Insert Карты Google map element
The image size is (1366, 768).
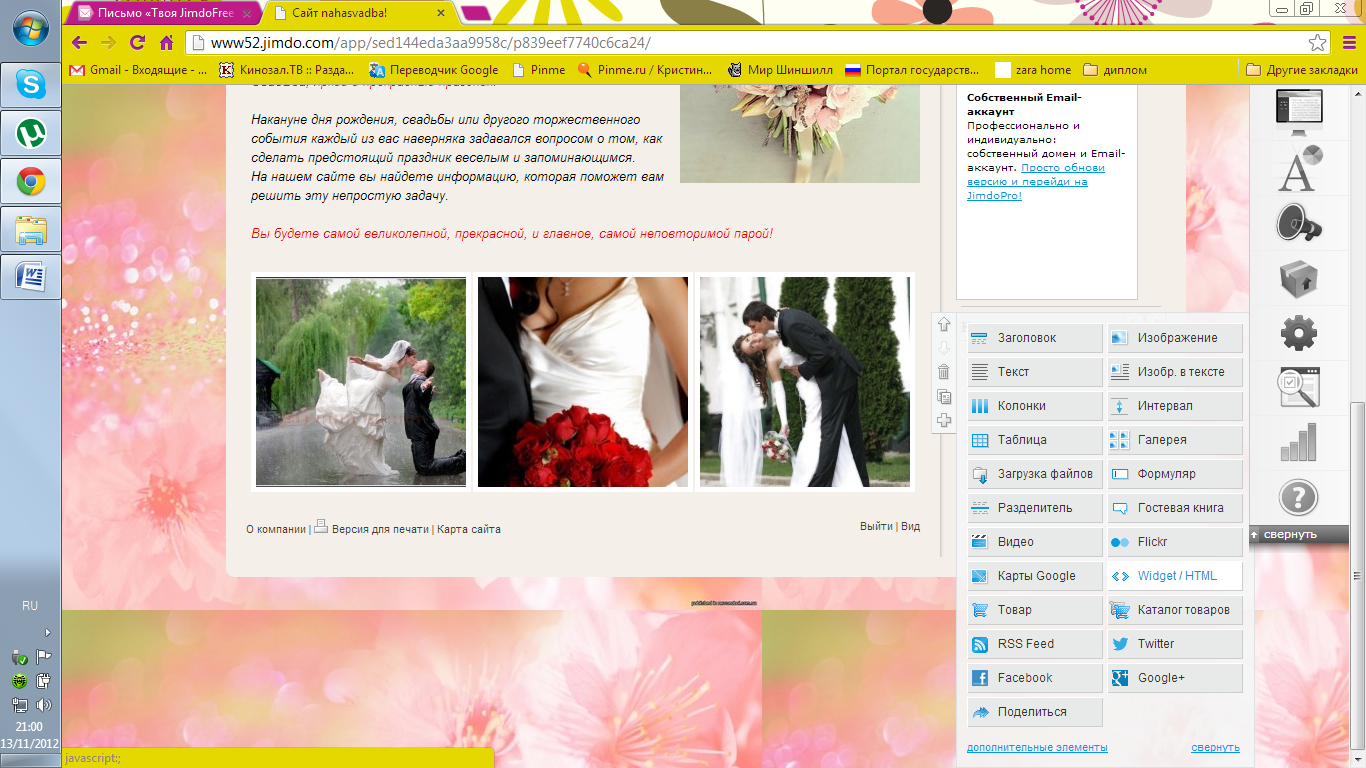(1035, 576)
